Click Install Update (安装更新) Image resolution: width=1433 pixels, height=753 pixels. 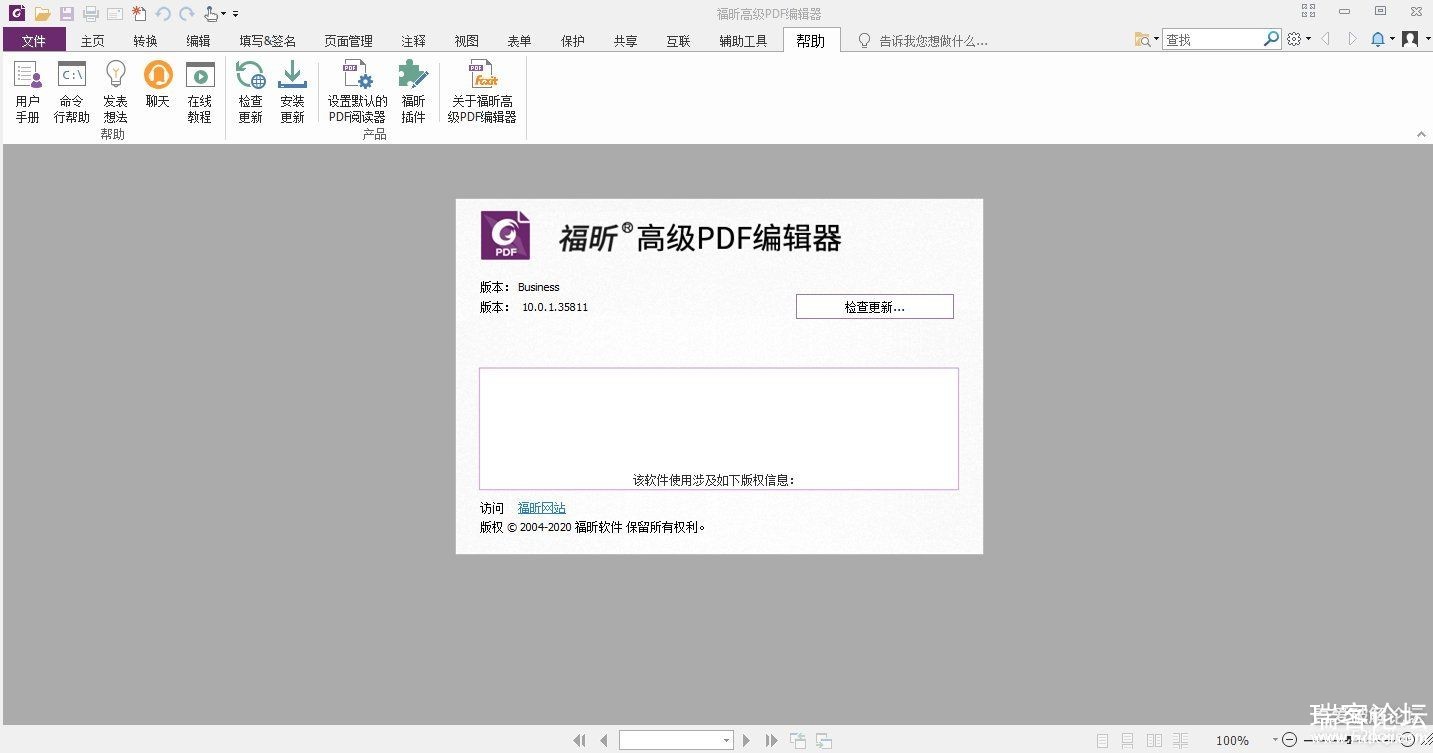pyautogui.click(x=292, y=91)
